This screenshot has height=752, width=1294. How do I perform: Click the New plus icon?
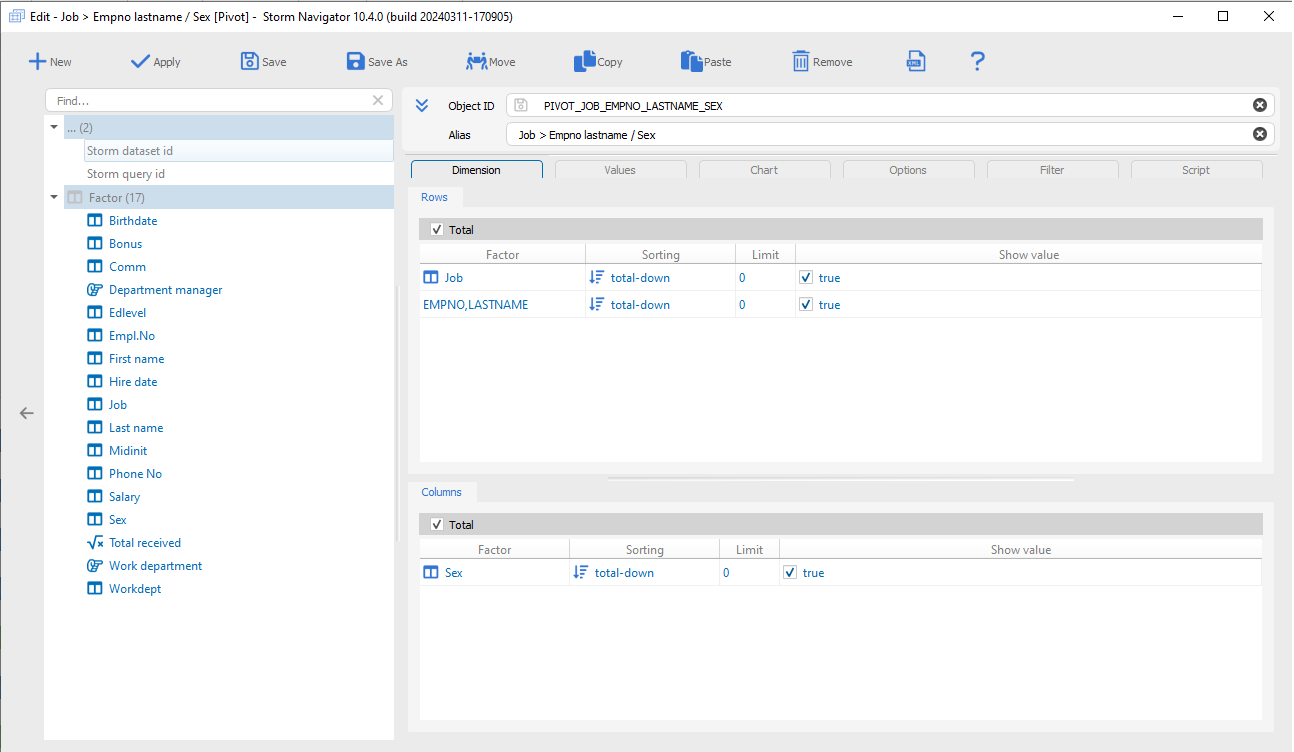37,62
